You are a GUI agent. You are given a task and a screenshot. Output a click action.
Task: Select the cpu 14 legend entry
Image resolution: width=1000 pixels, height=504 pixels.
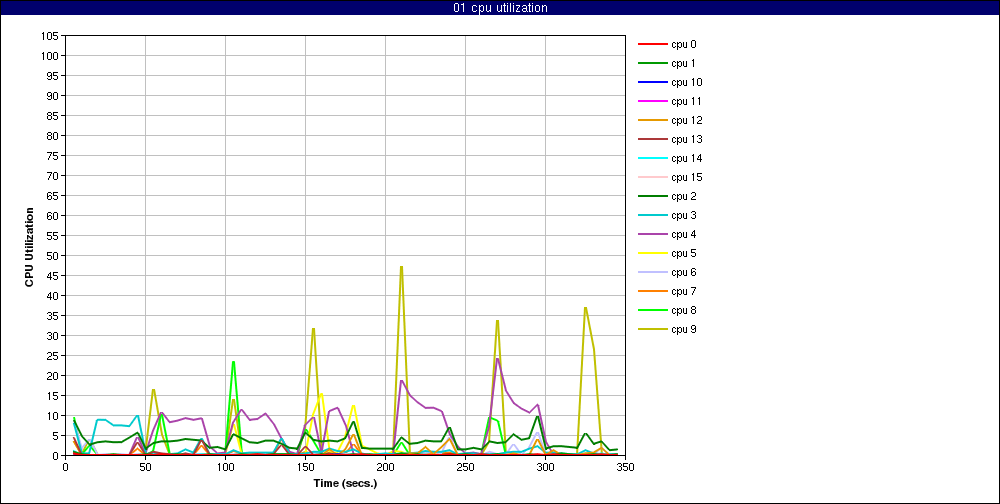[x=670, y=158]
